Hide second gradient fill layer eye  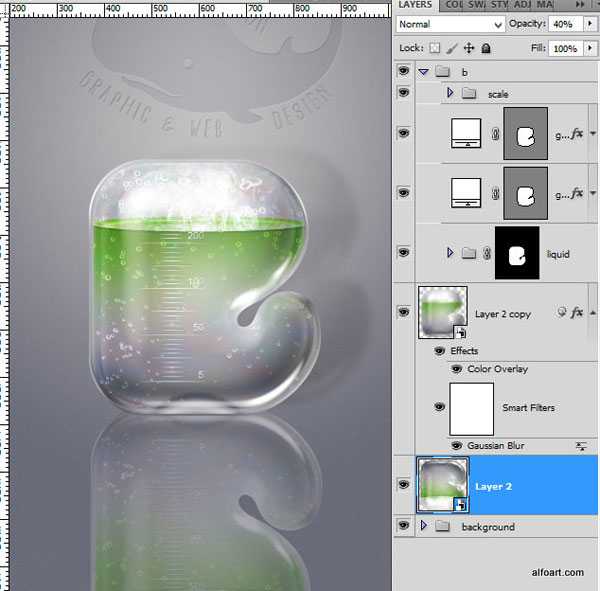[403, 193]
